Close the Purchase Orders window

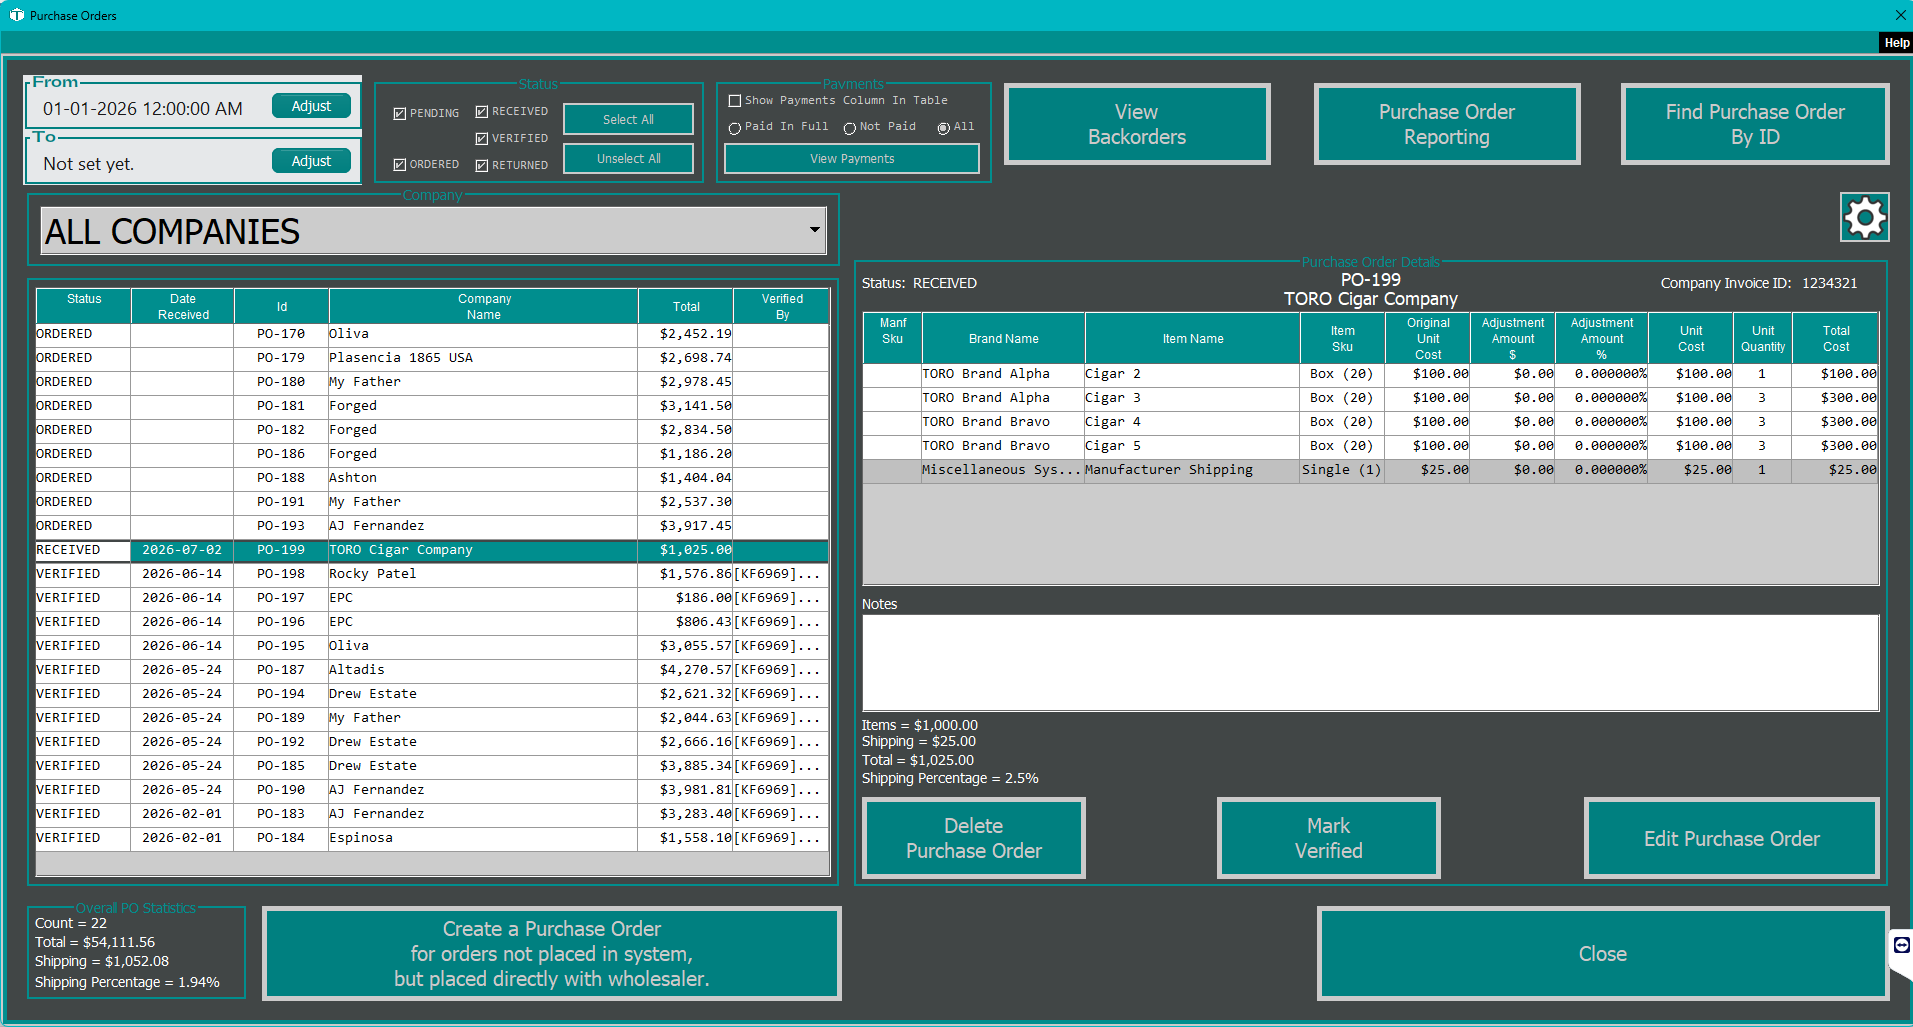click(x=1900, y=15)
